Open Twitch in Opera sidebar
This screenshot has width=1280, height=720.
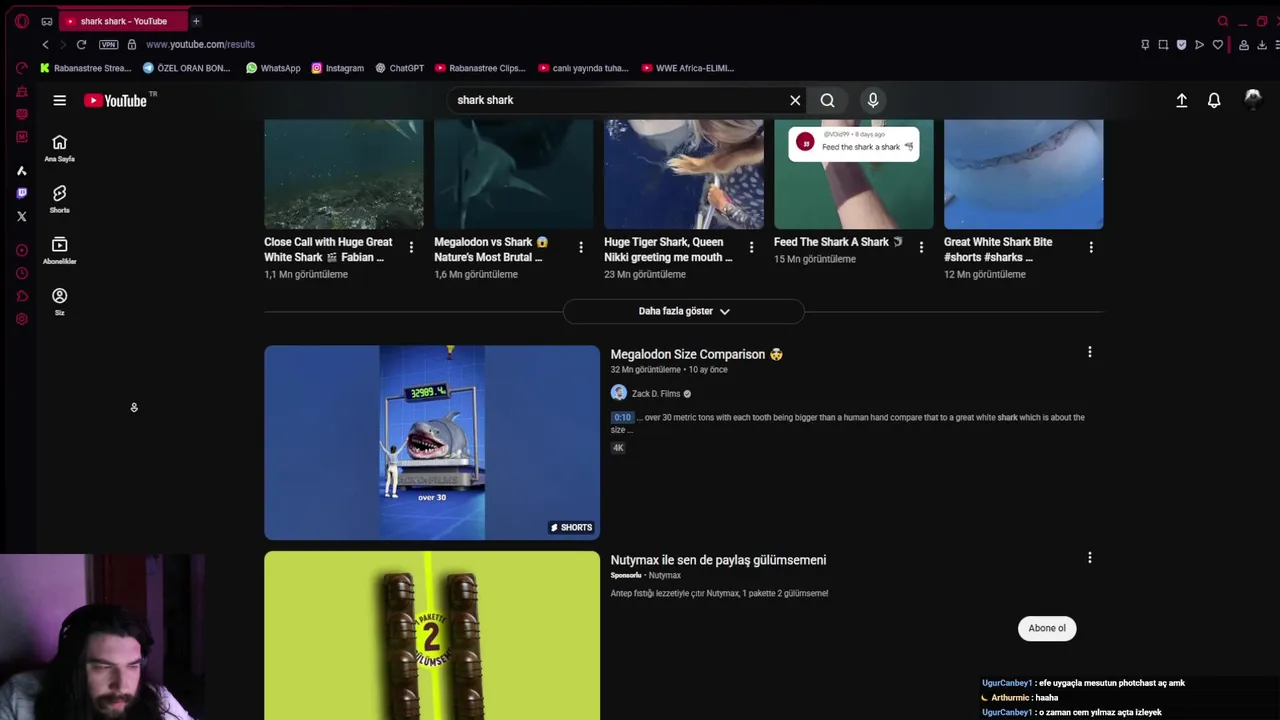pos(22,193)
